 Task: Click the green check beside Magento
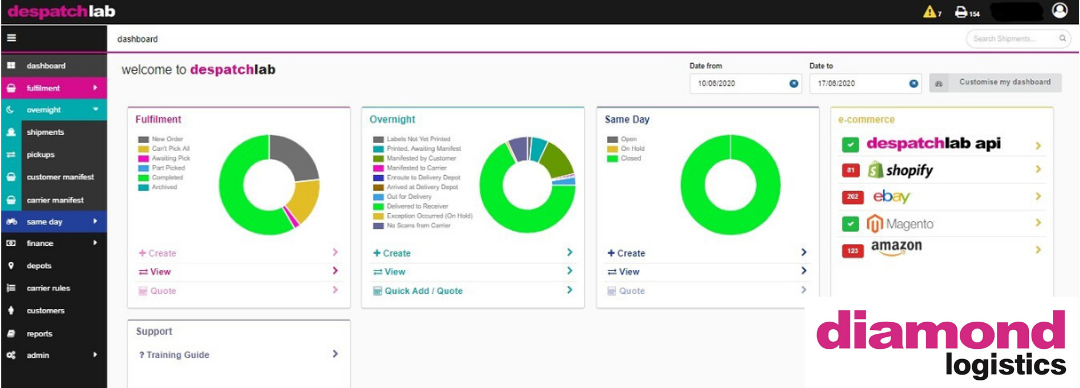coord(851,224)
